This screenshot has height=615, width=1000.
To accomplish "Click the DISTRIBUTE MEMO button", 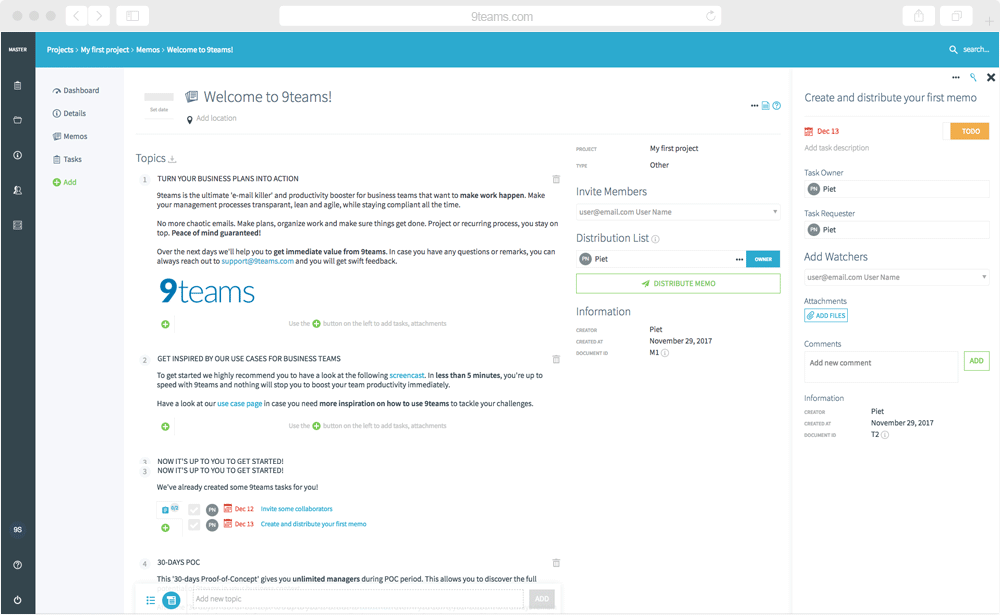I will pyautogui.click(x=678, y=283).
